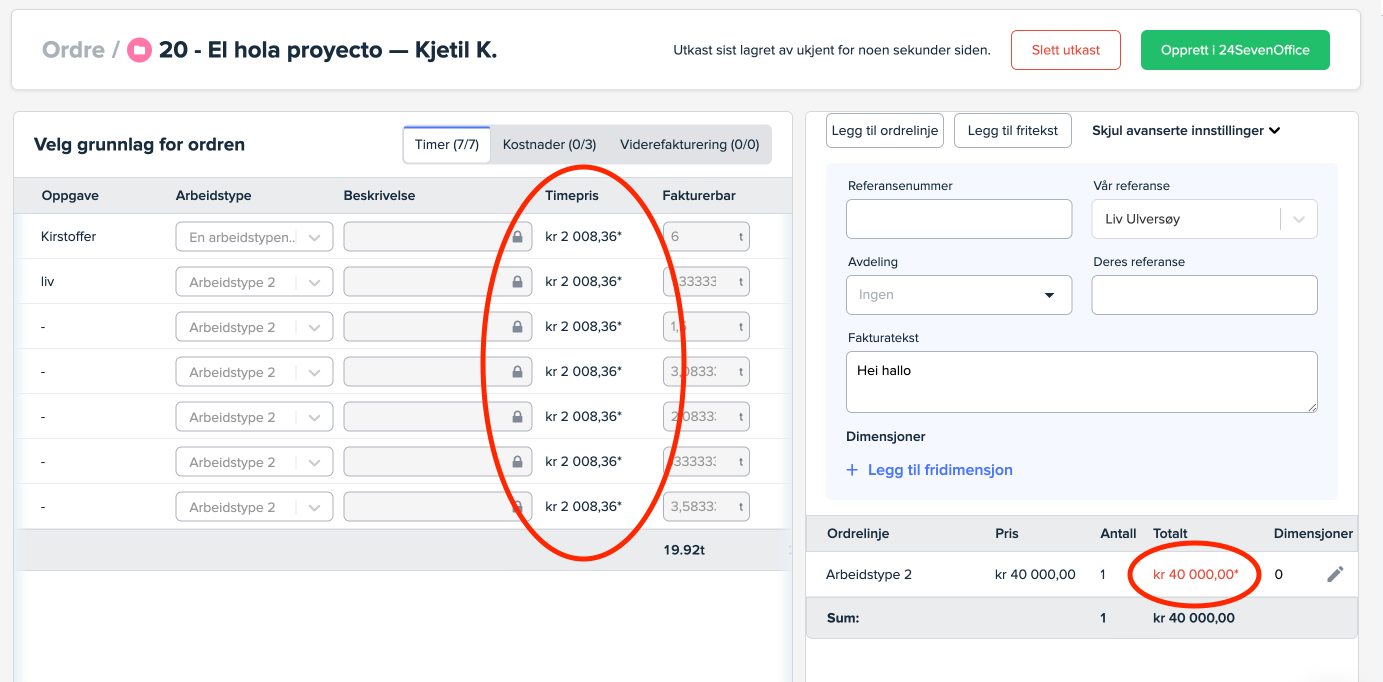Open Arbeidstype 2 dropdown in liv row
This screenshot has height=682, width=1383.
pyautogui.click(x=314, y=283)
